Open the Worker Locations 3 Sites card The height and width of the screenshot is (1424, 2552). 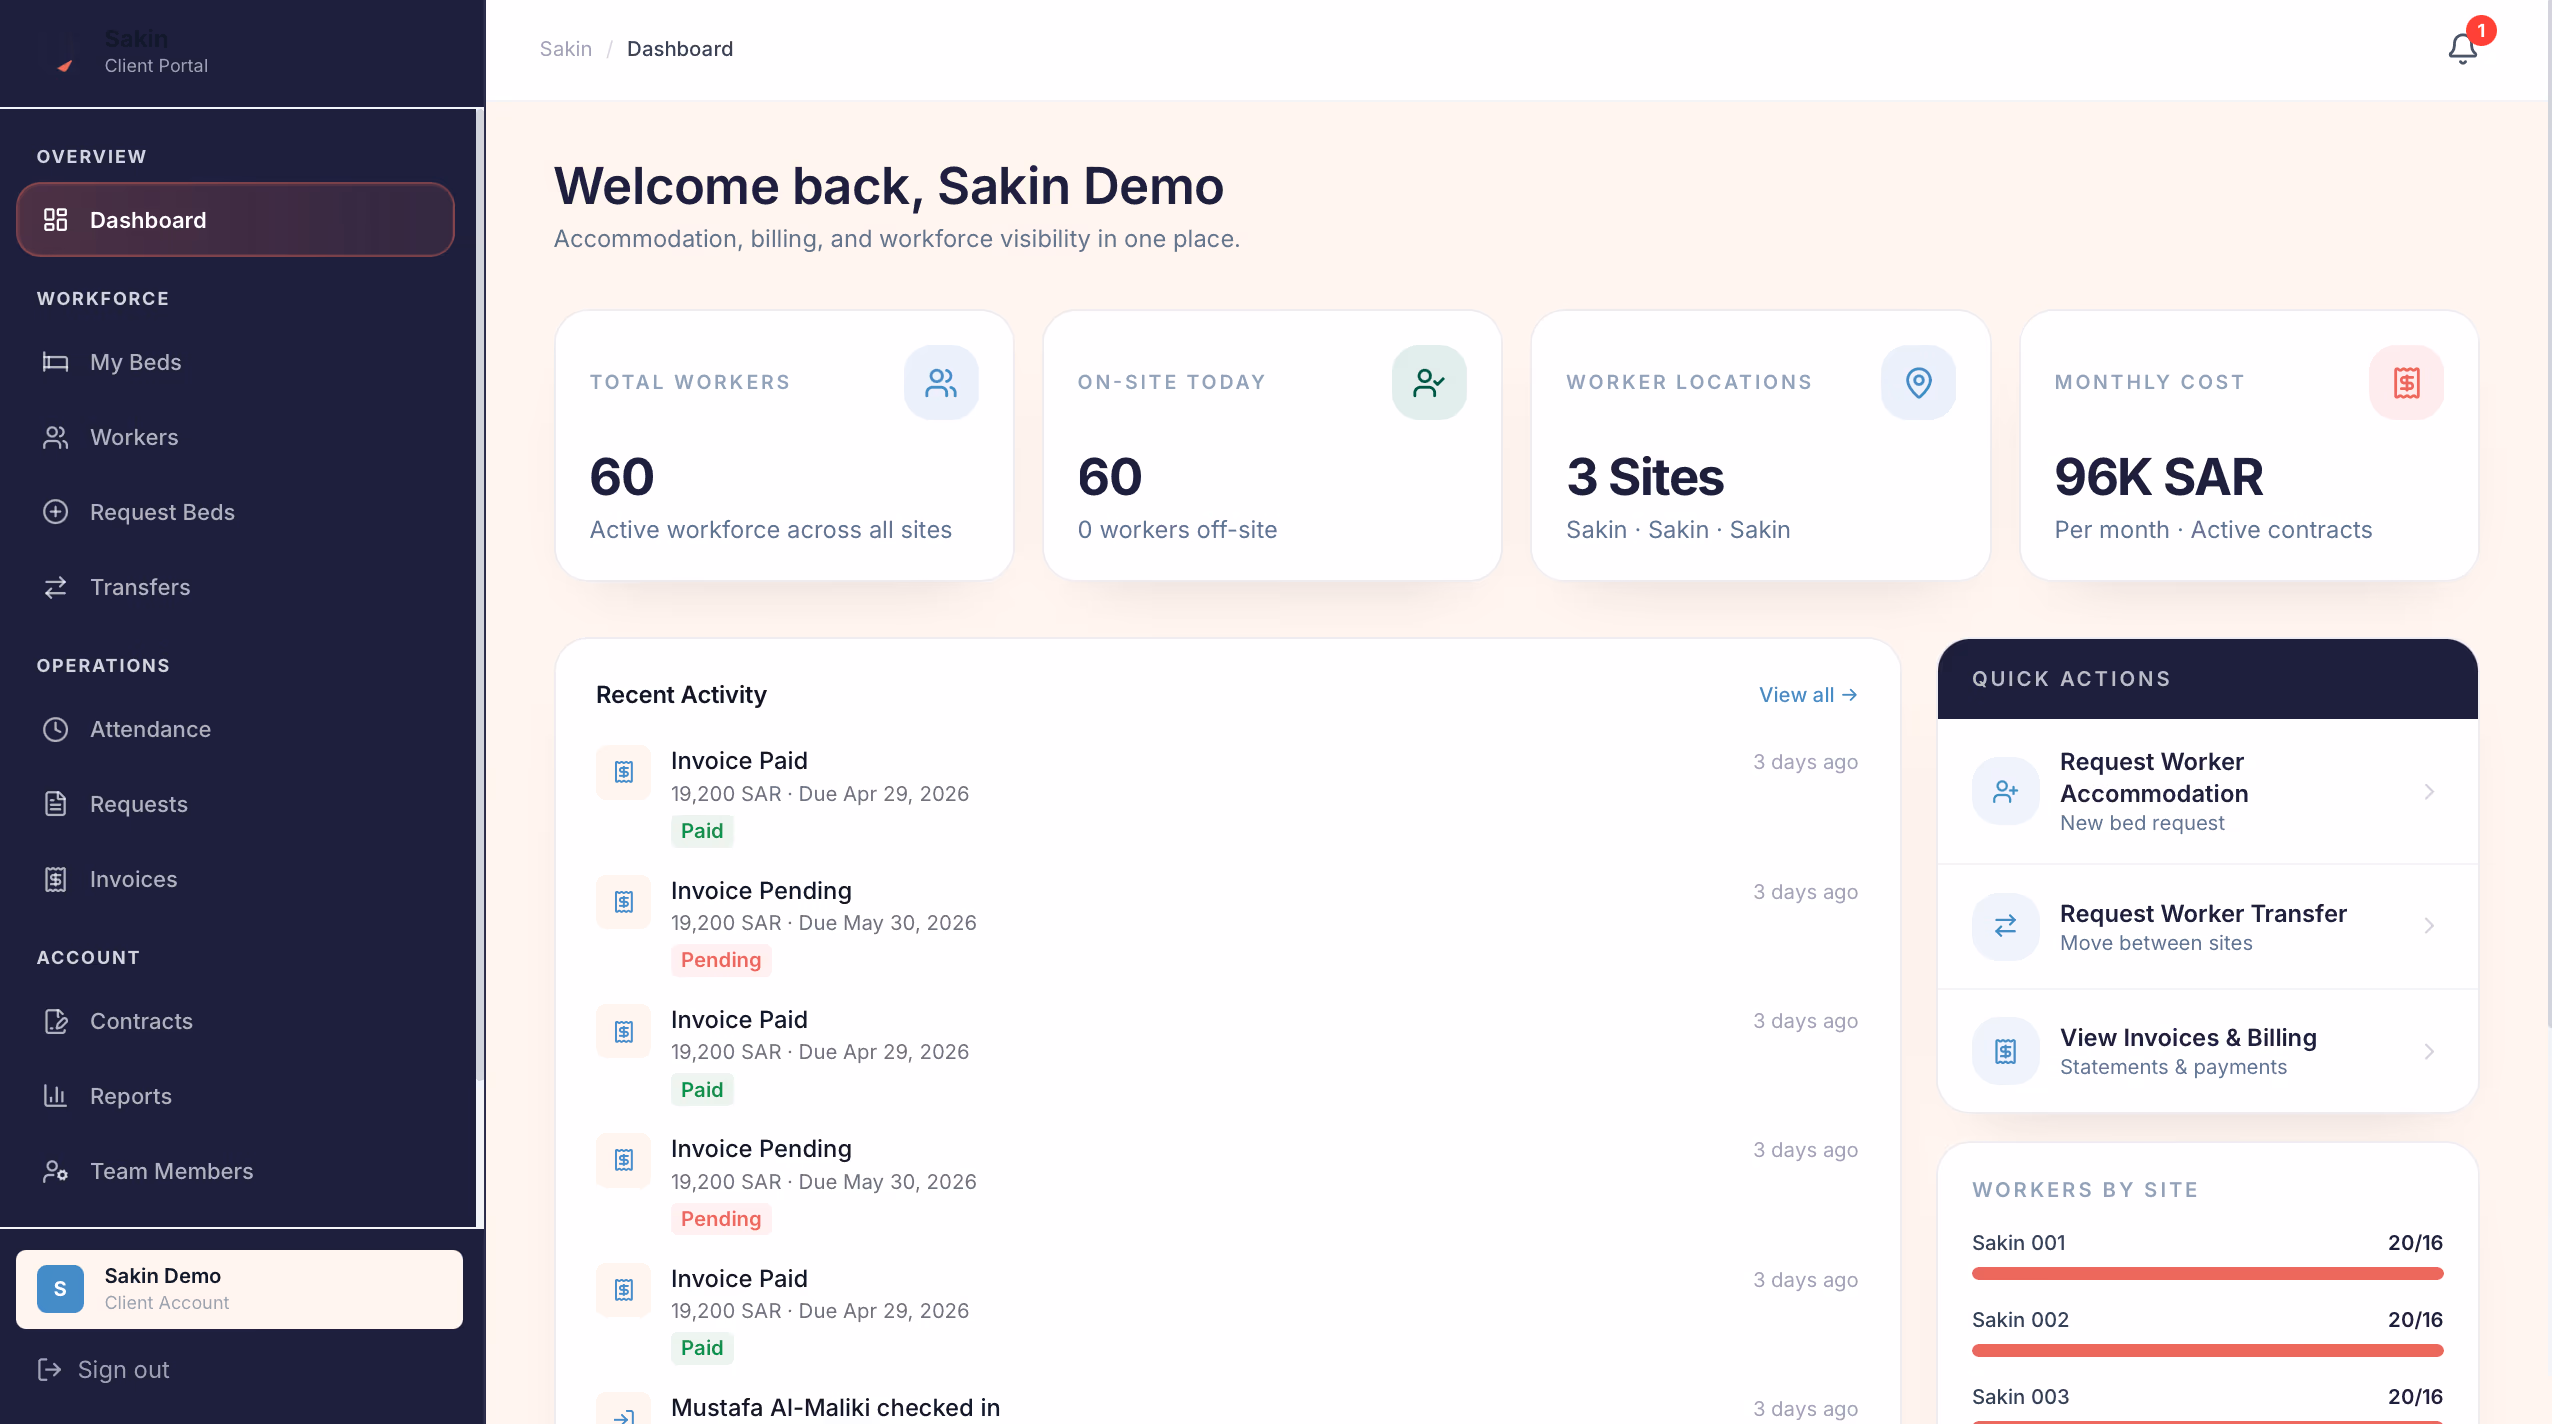pyautogui.click(x=1760, y=445)
